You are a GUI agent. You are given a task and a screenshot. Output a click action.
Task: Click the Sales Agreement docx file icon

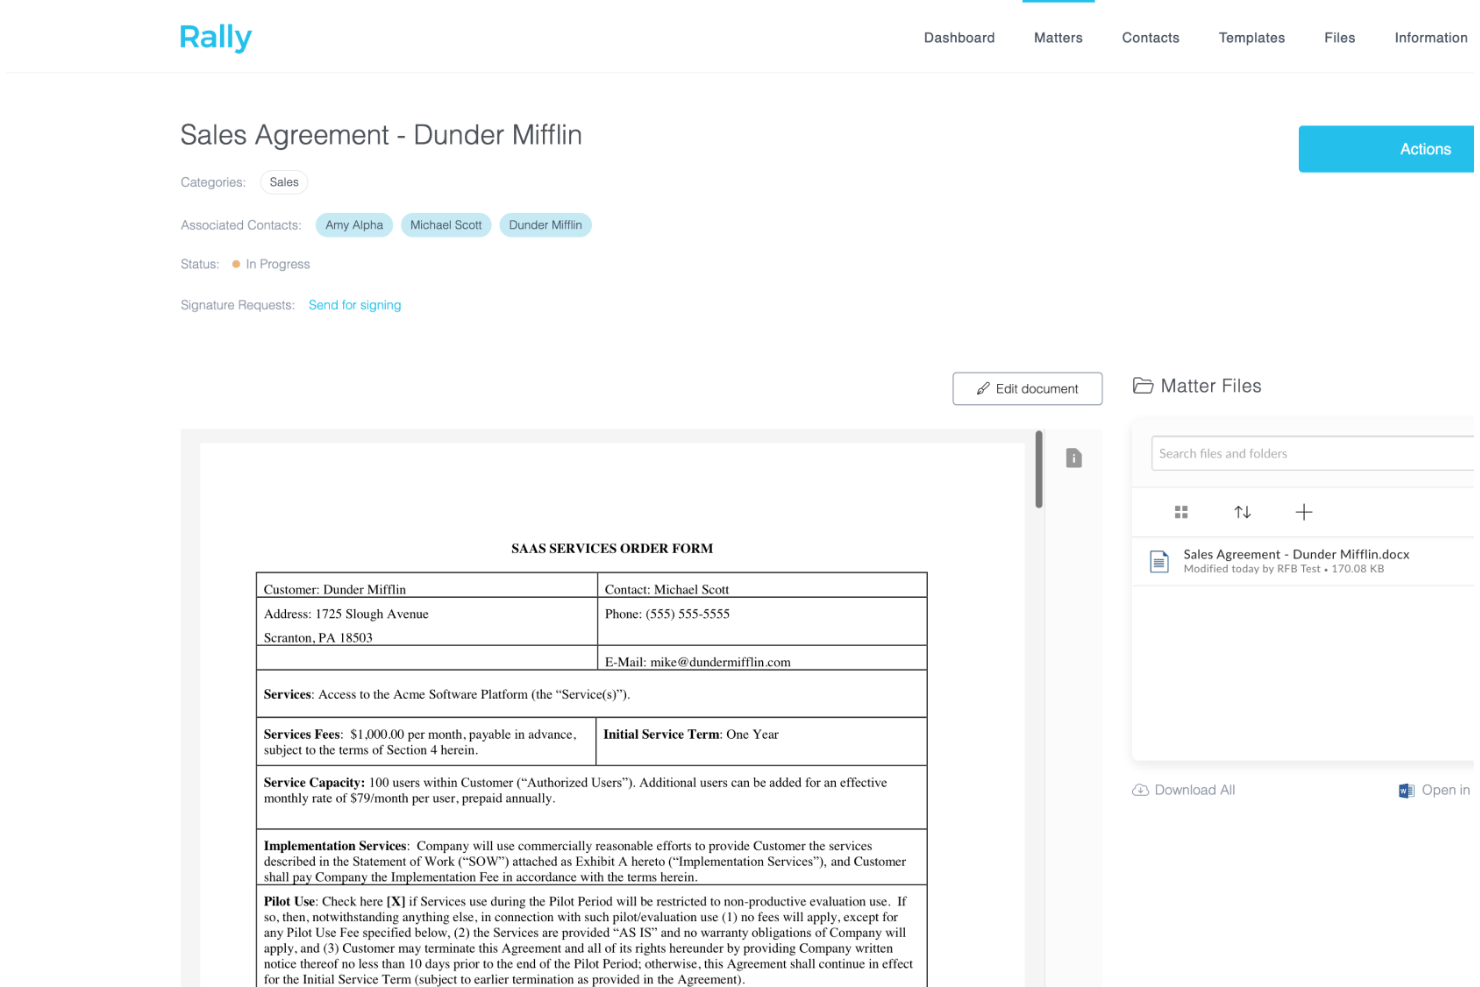point(1159,561)
